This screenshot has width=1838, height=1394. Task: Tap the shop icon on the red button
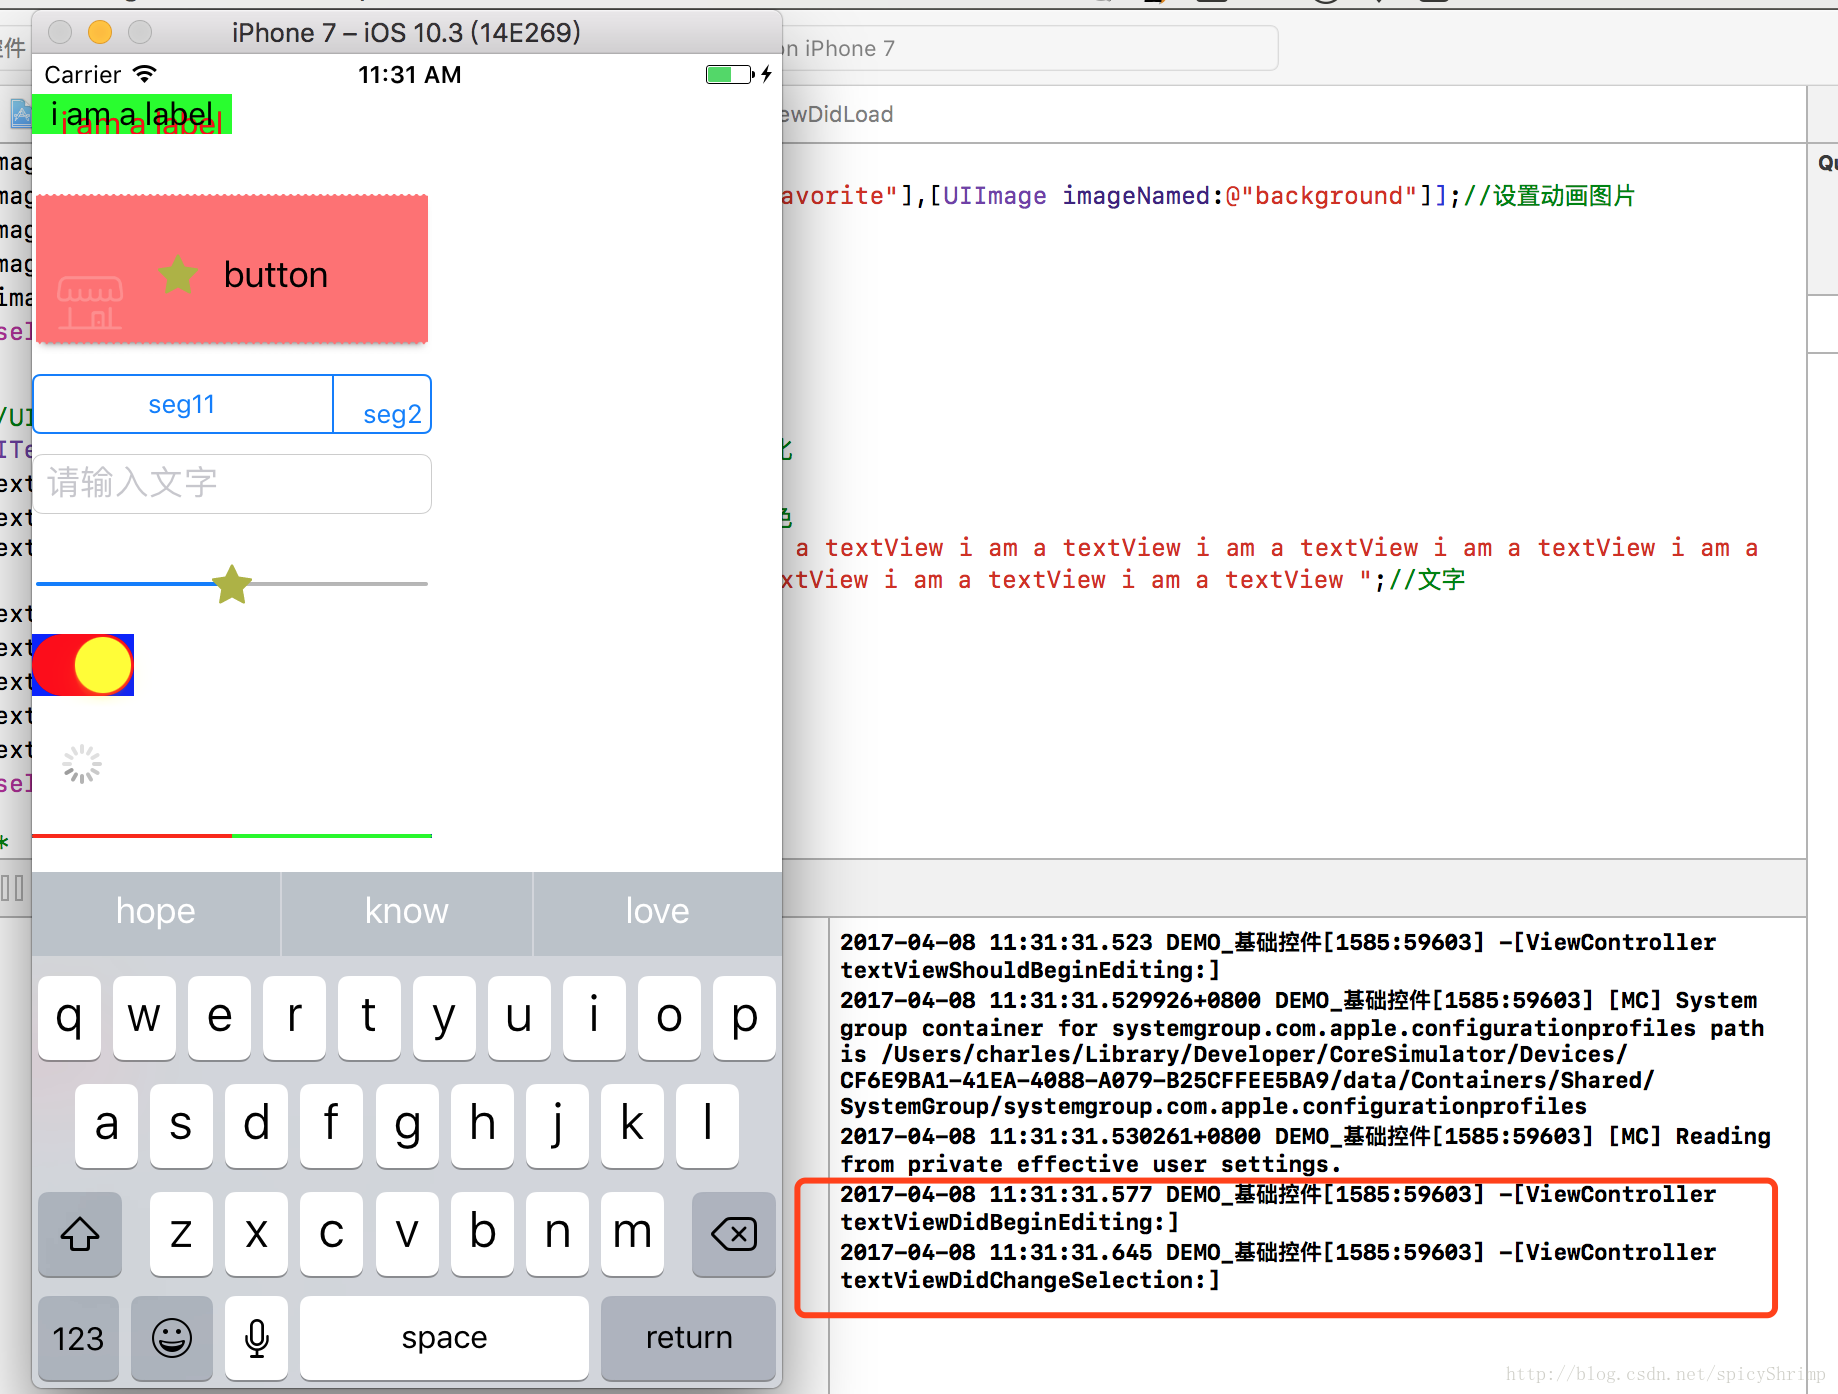point(90,303)
